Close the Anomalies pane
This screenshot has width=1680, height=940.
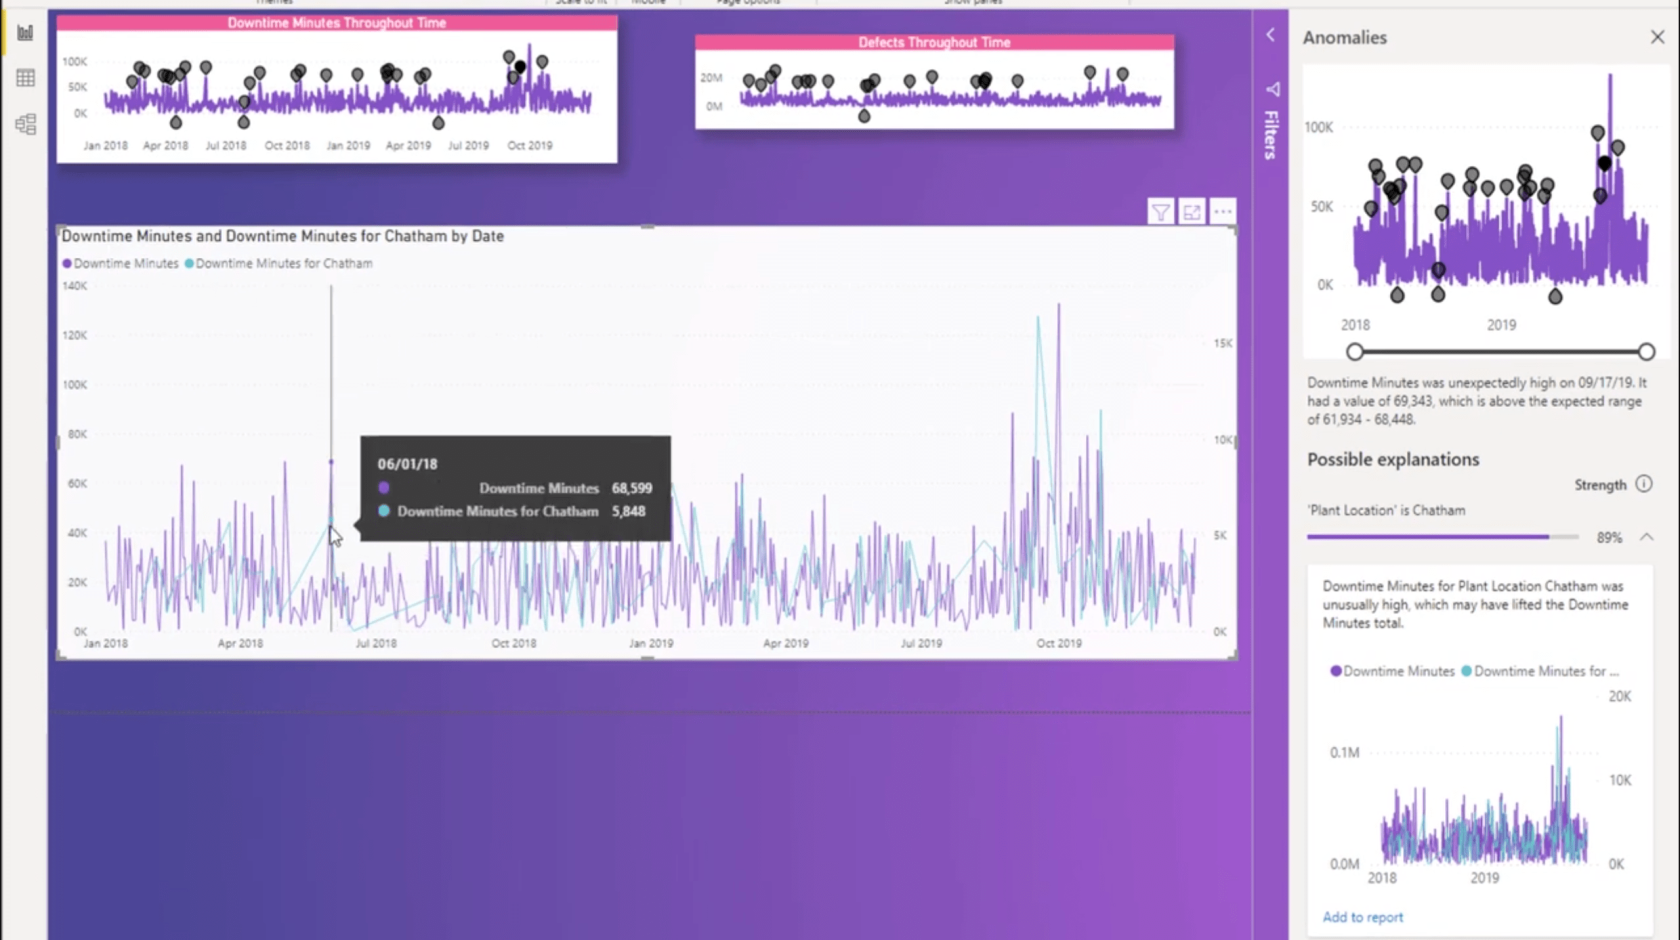point(1657,37)
